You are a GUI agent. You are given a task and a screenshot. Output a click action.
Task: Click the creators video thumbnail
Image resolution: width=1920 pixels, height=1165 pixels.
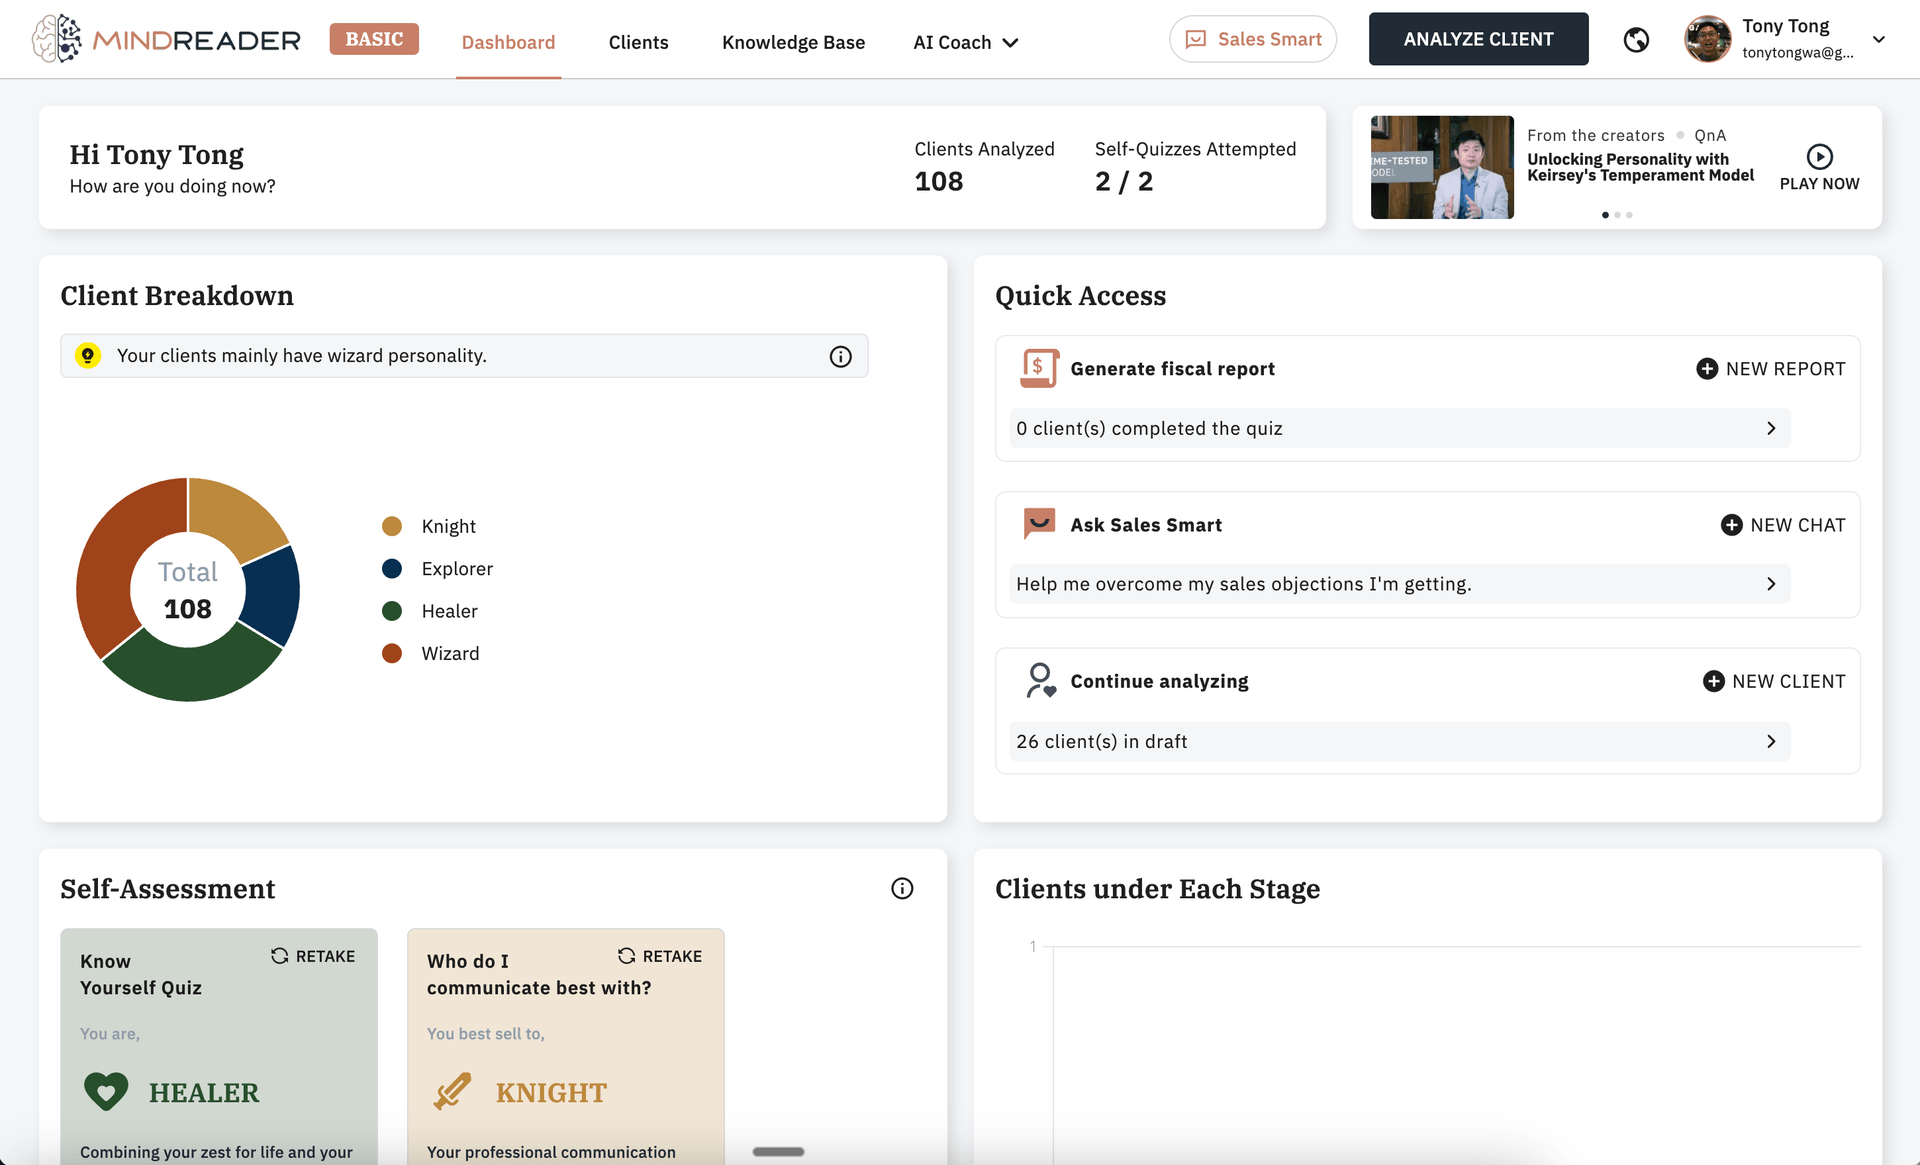(1441, 167)
